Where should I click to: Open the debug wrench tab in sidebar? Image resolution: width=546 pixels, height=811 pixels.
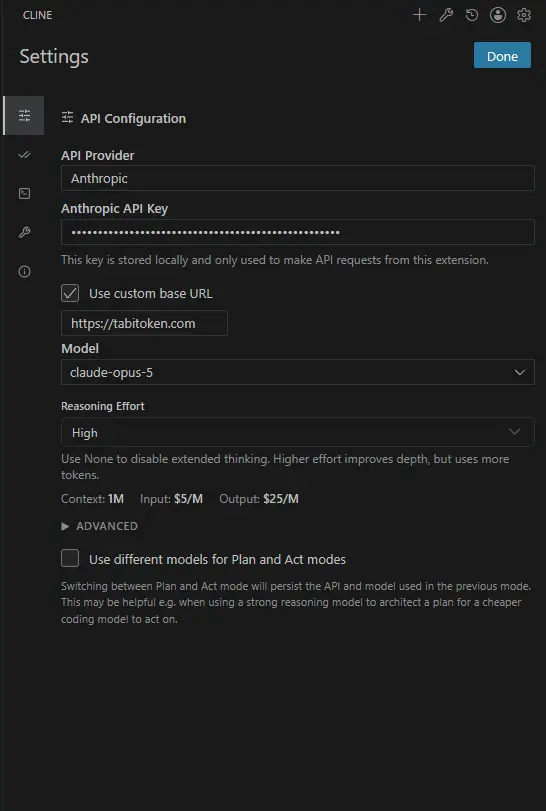click(24, 233)
